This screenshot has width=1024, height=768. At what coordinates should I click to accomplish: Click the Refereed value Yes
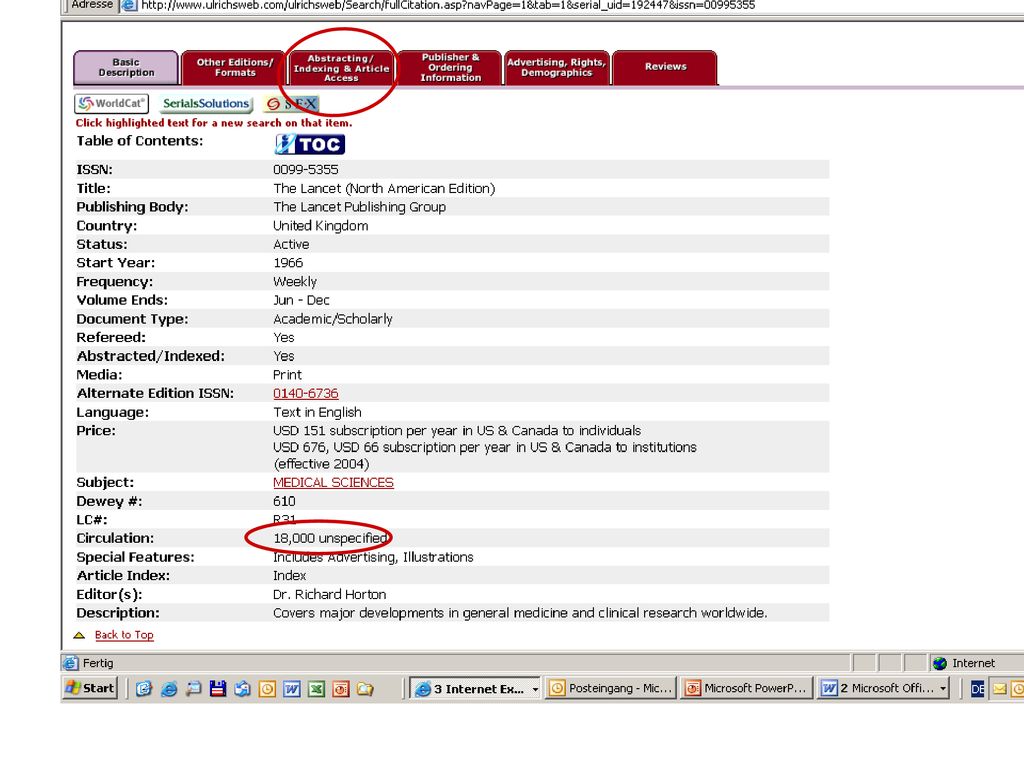(283, 338)
